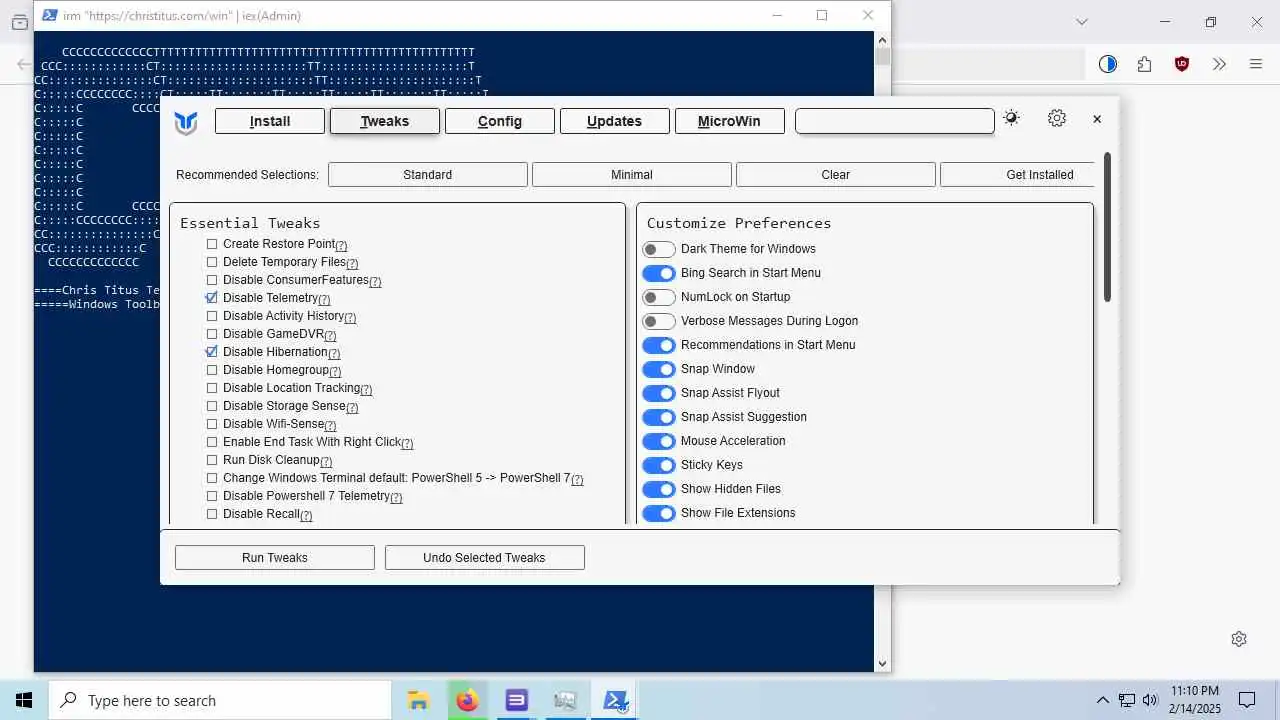Go to the Updates tab
The width and height of the screenshot is (1280, 720).
point(614,121)
